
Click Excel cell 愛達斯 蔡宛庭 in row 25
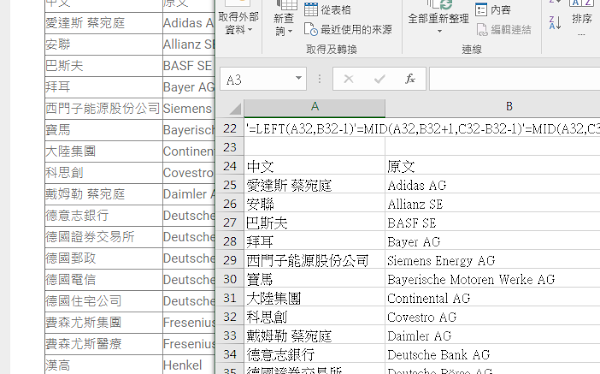coord(315,185)
